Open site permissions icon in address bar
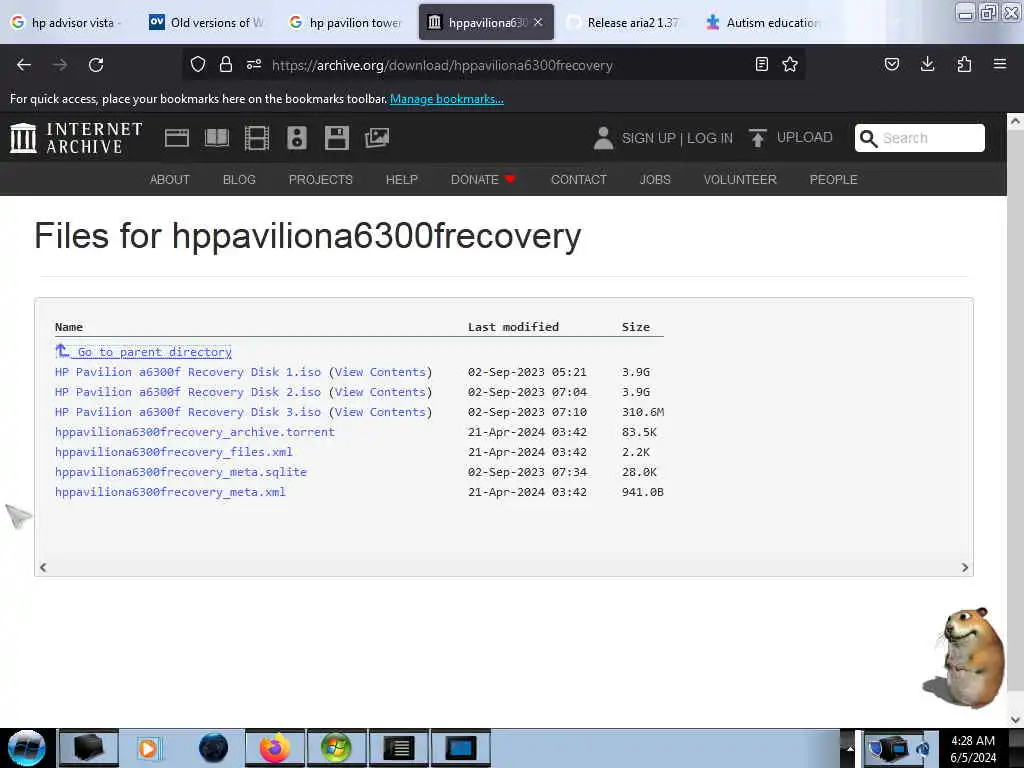Viewport: 1024px width, 768px height. [254, 64]
